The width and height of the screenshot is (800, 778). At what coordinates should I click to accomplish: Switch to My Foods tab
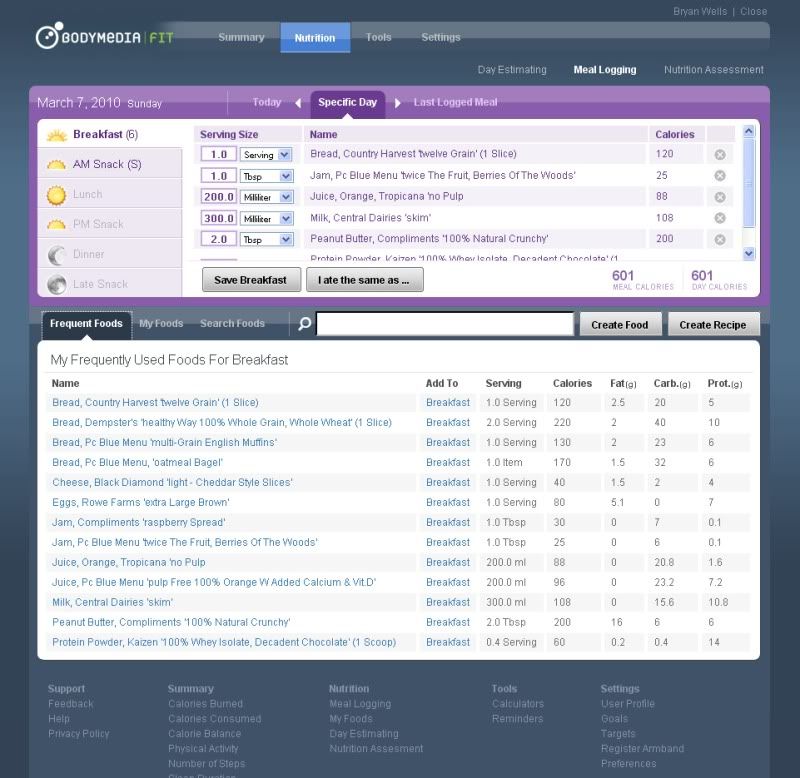pyautogui.click(x=161, y=323)
